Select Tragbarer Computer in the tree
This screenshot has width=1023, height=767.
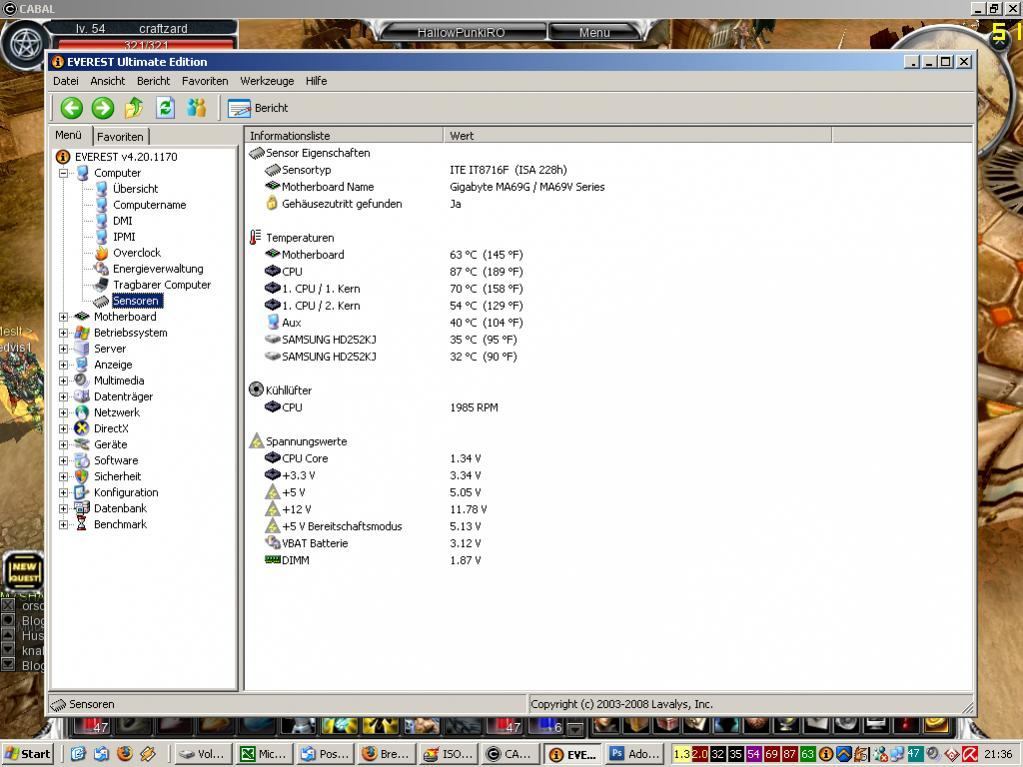[x=162, y=284]
